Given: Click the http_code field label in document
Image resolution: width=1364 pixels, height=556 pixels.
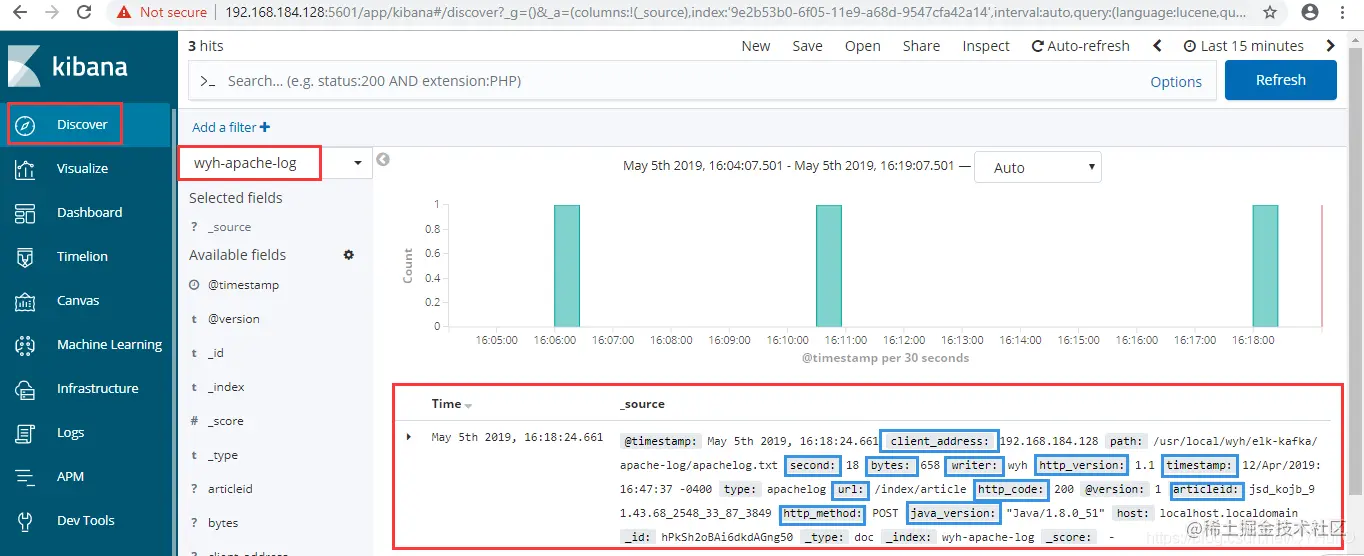Looking at the screenshot, I should (1011, 489).
